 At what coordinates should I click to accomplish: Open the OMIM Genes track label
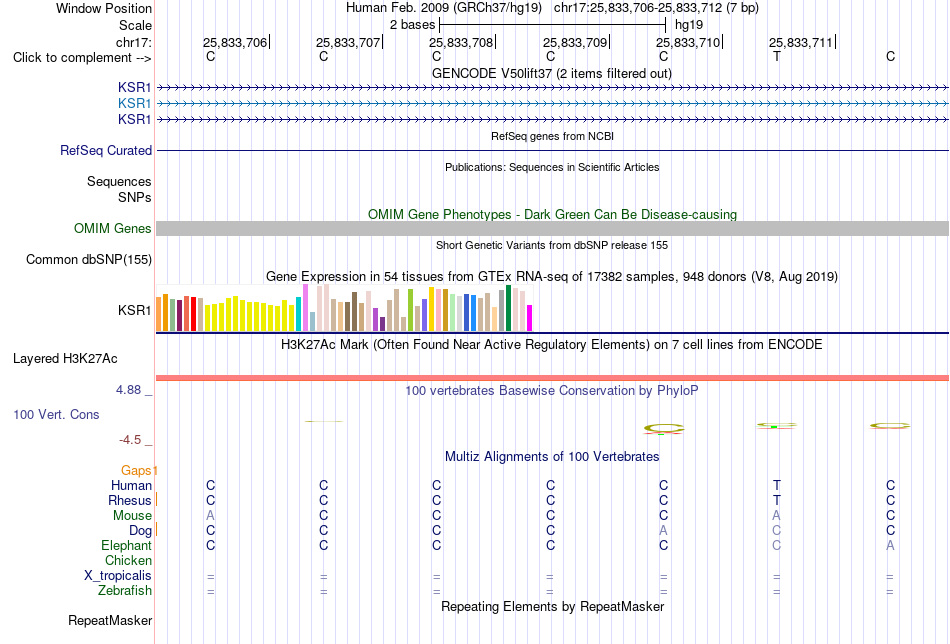pyautogui.click(x=113, y=228)
